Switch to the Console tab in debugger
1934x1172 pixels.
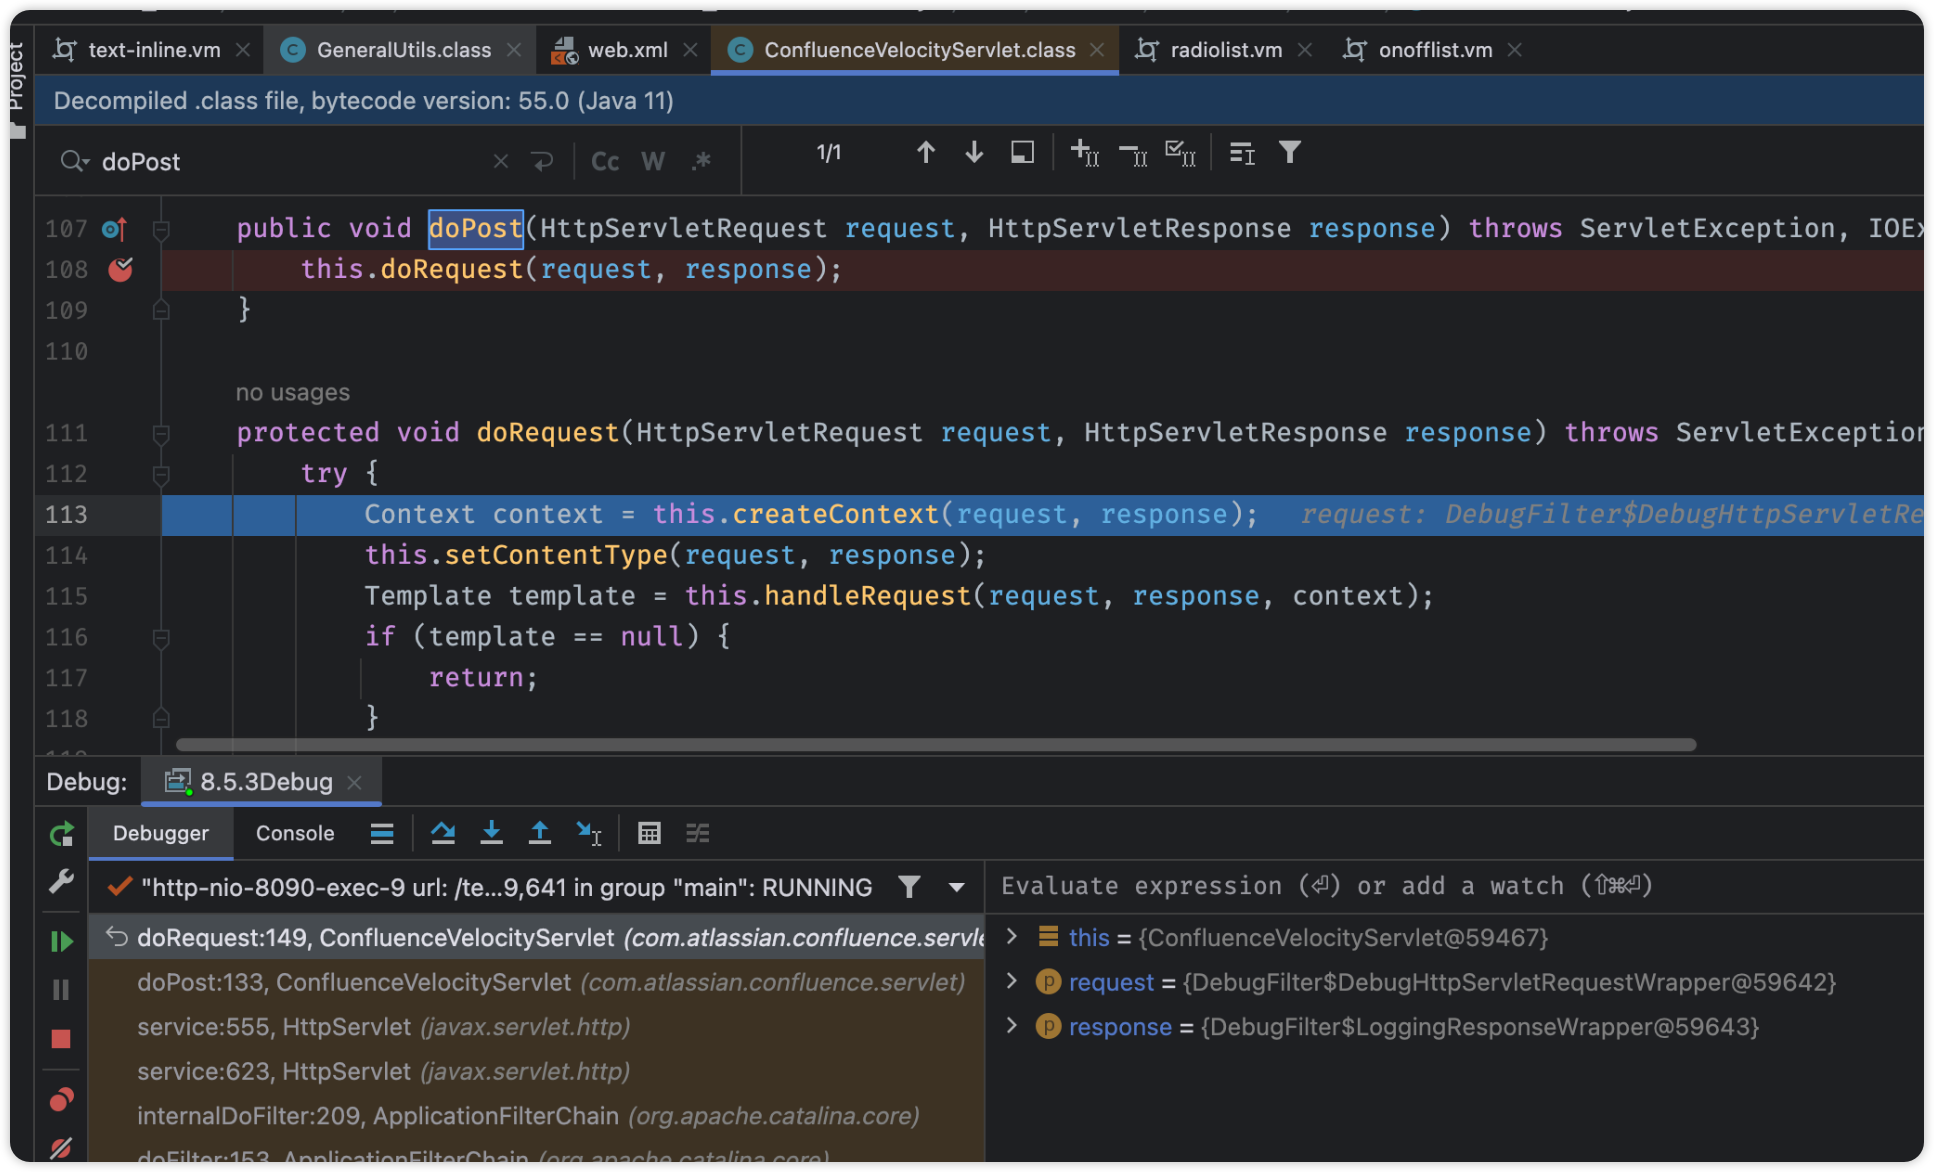pyautogui.click(x=296, y=833)
